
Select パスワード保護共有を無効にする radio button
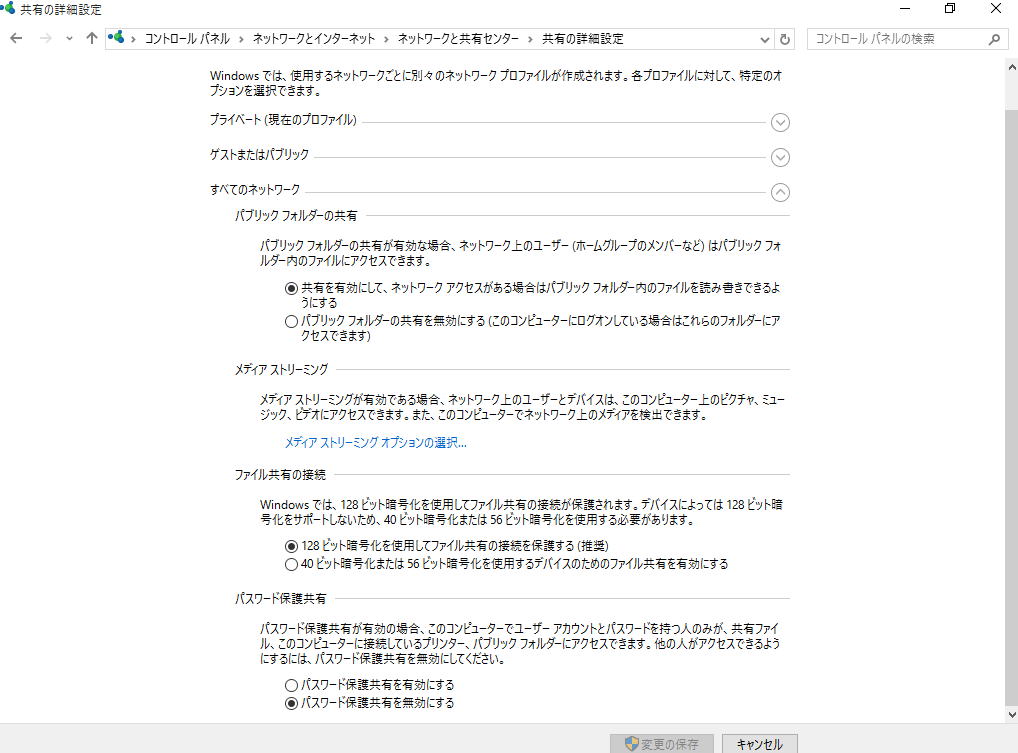point(292,704)
